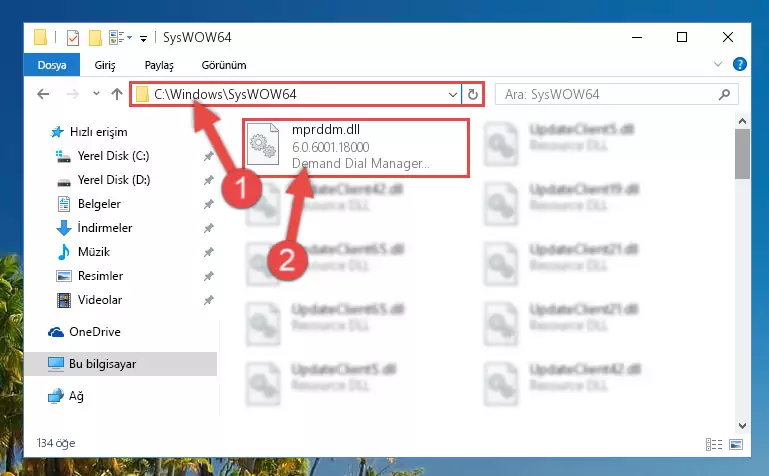Select the mprddm.dll file
Viewport: 769px width, 476px height.
(356, 148)
